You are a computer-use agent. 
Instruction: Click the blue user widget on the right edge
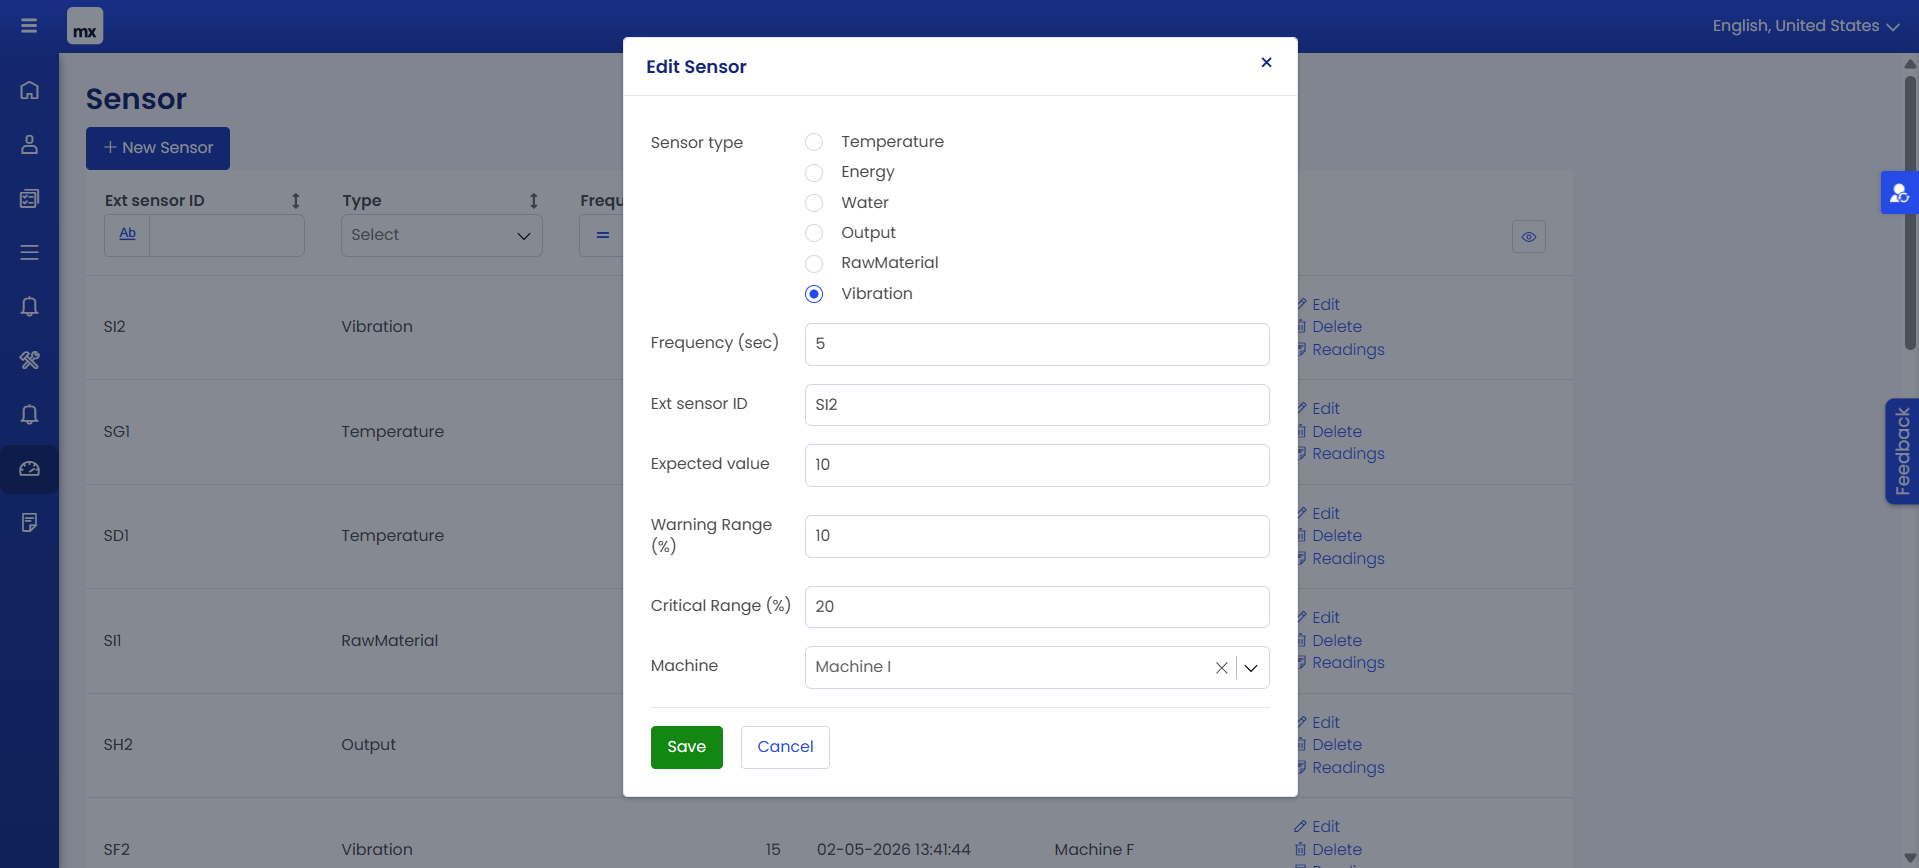tap(1899, 193)
